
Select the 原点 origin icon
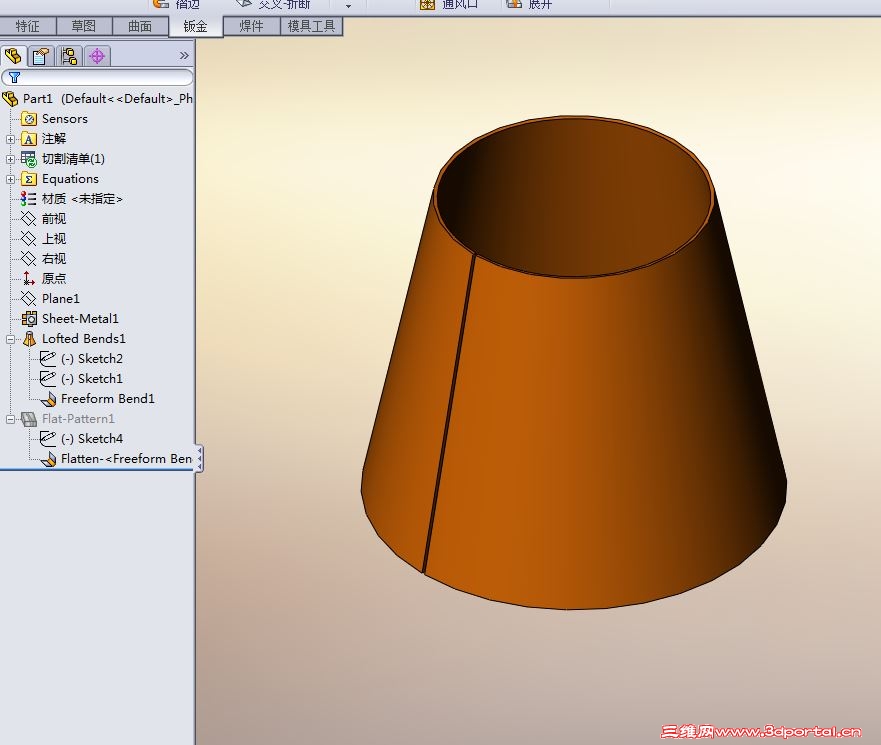(29, 279)
